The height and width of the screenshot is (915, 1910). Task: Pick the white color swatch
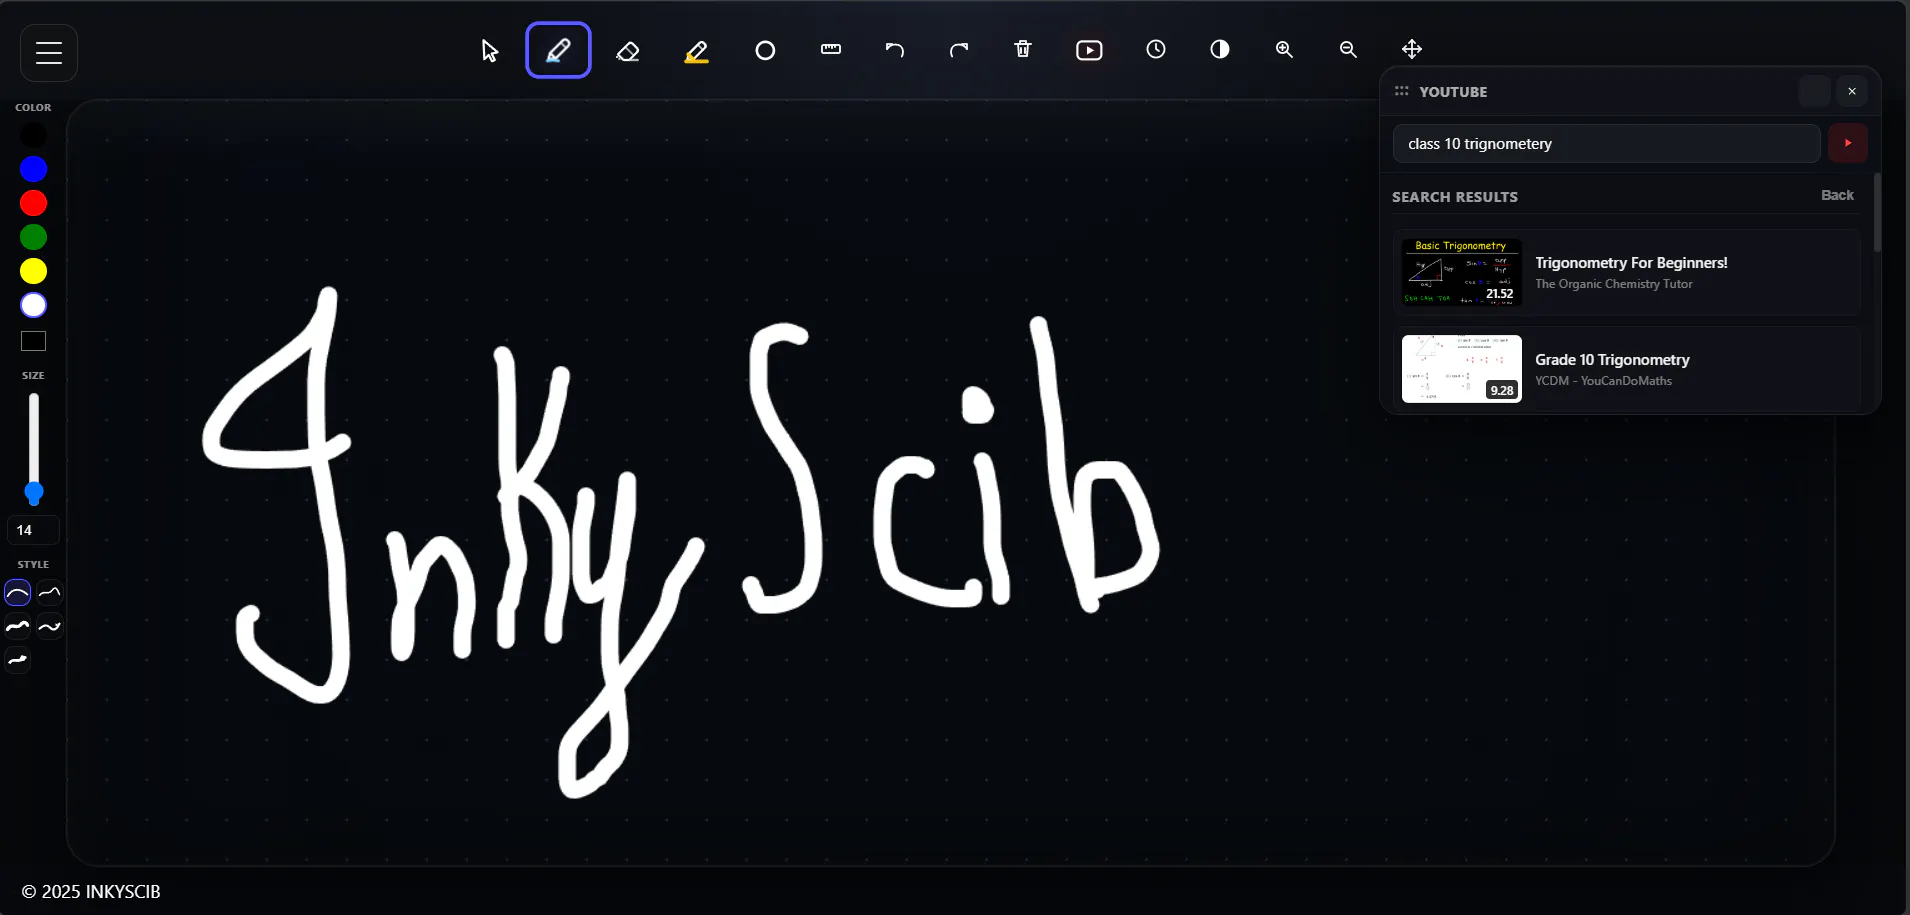(33, 305)
